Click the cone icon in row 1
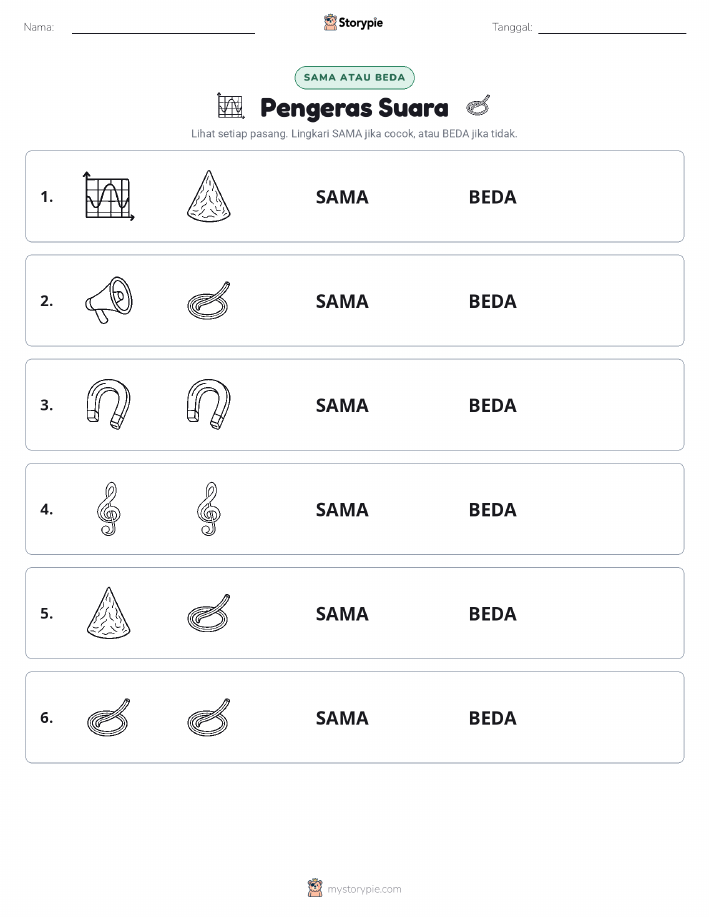 pos(209,196)
